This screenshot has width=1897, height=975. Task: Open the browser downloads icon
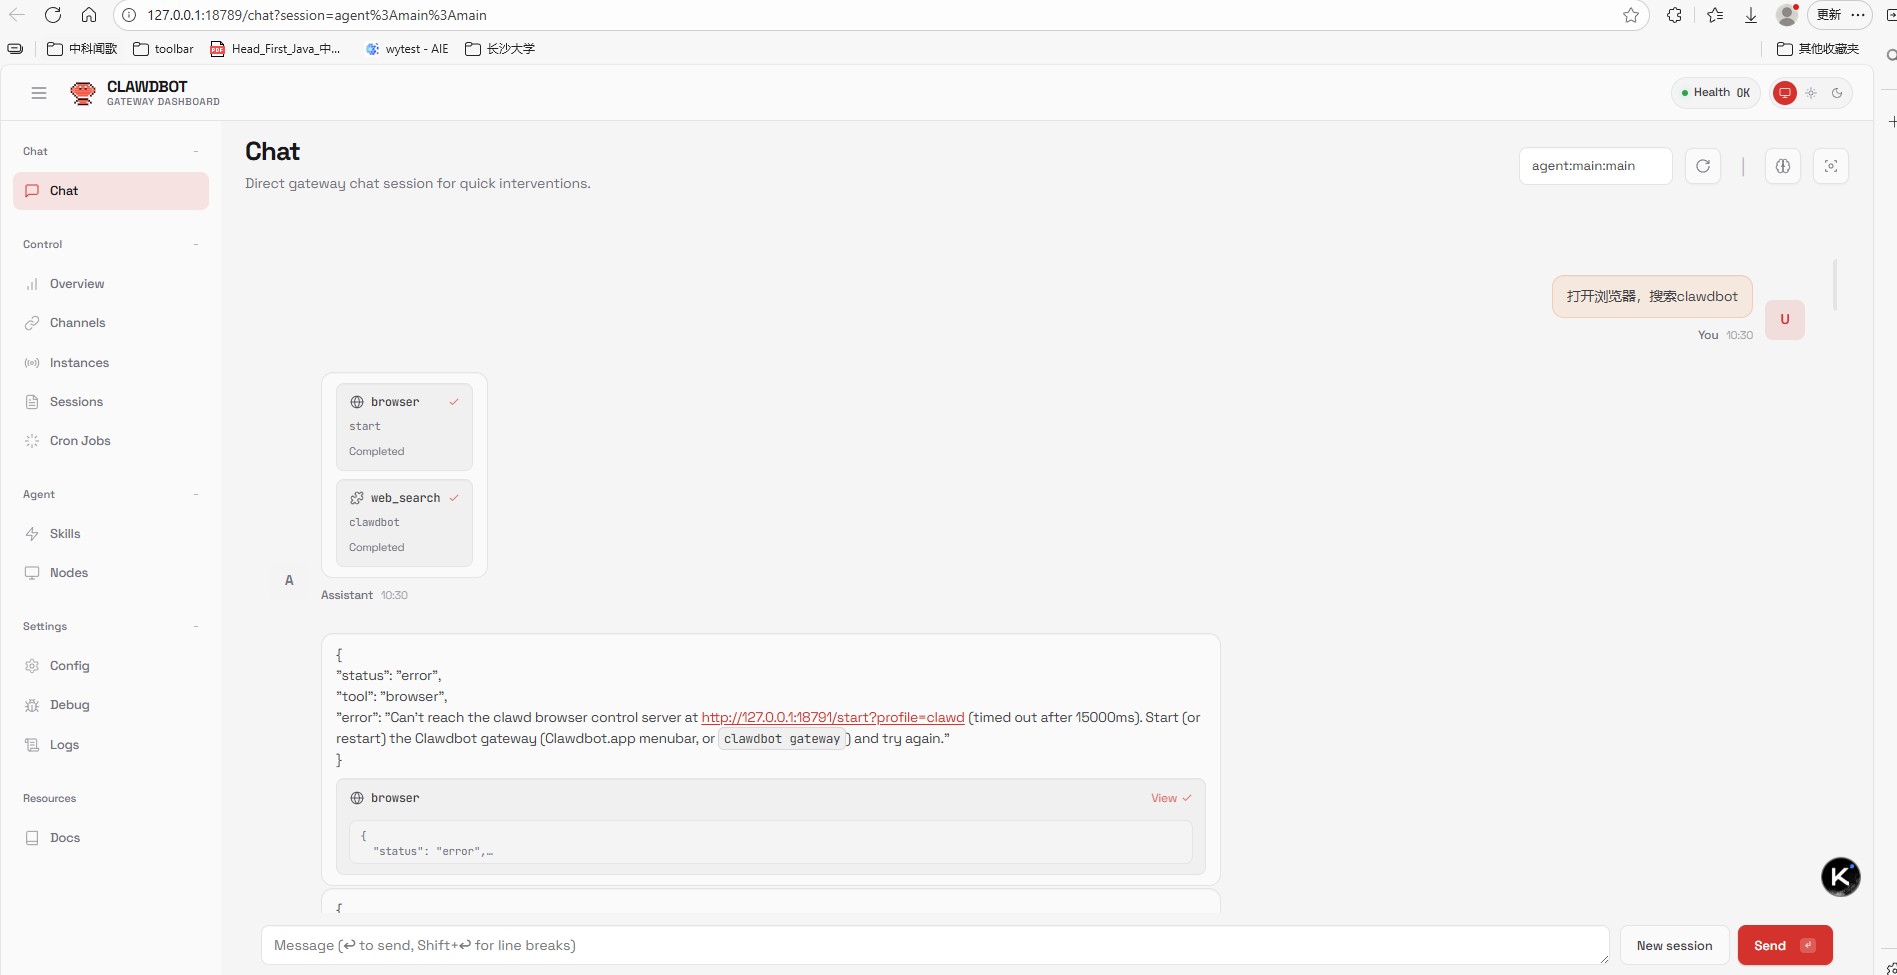click(1751, 15)
